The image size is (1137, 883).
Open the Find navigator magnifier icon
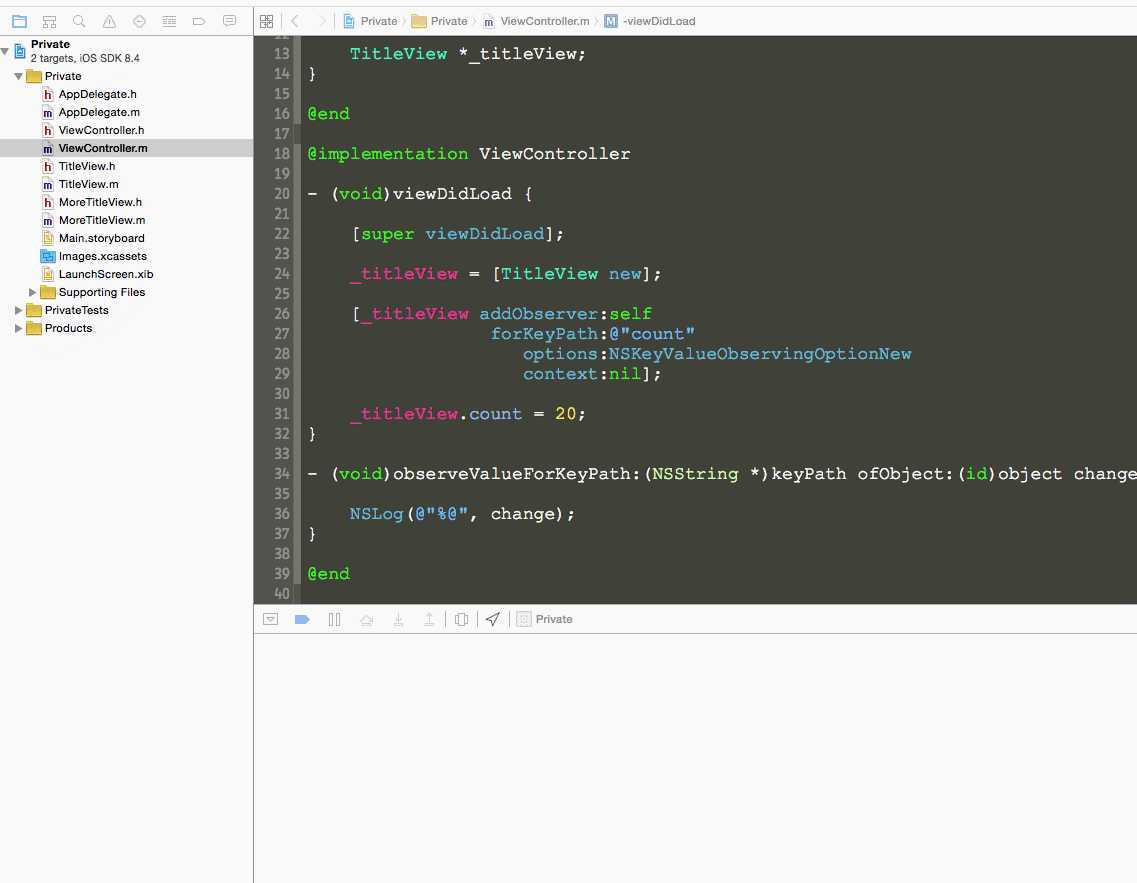pos(79,21)
